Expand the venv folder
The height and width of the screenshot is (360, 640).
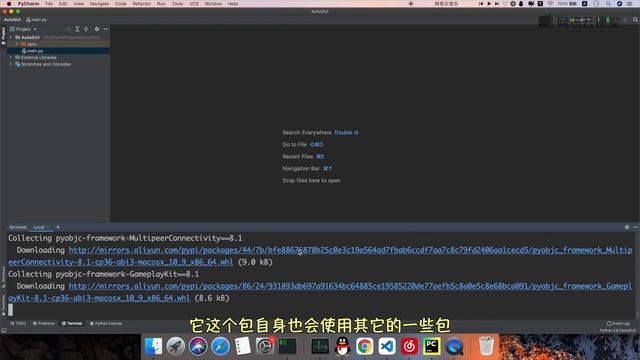[x=17, y=44]
